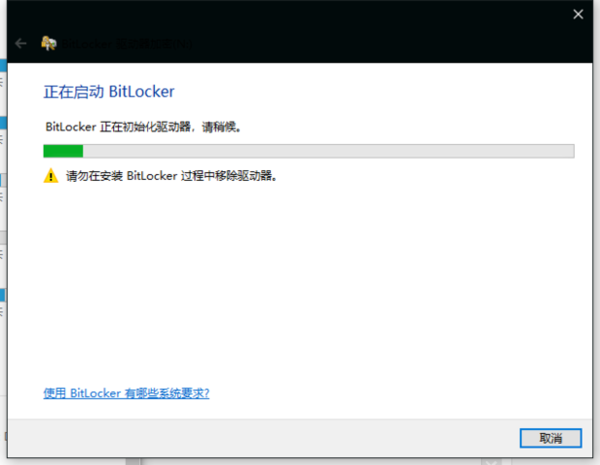Select the lowest blue strip behind the left edge
600x465 pixels.
[2, 295]
